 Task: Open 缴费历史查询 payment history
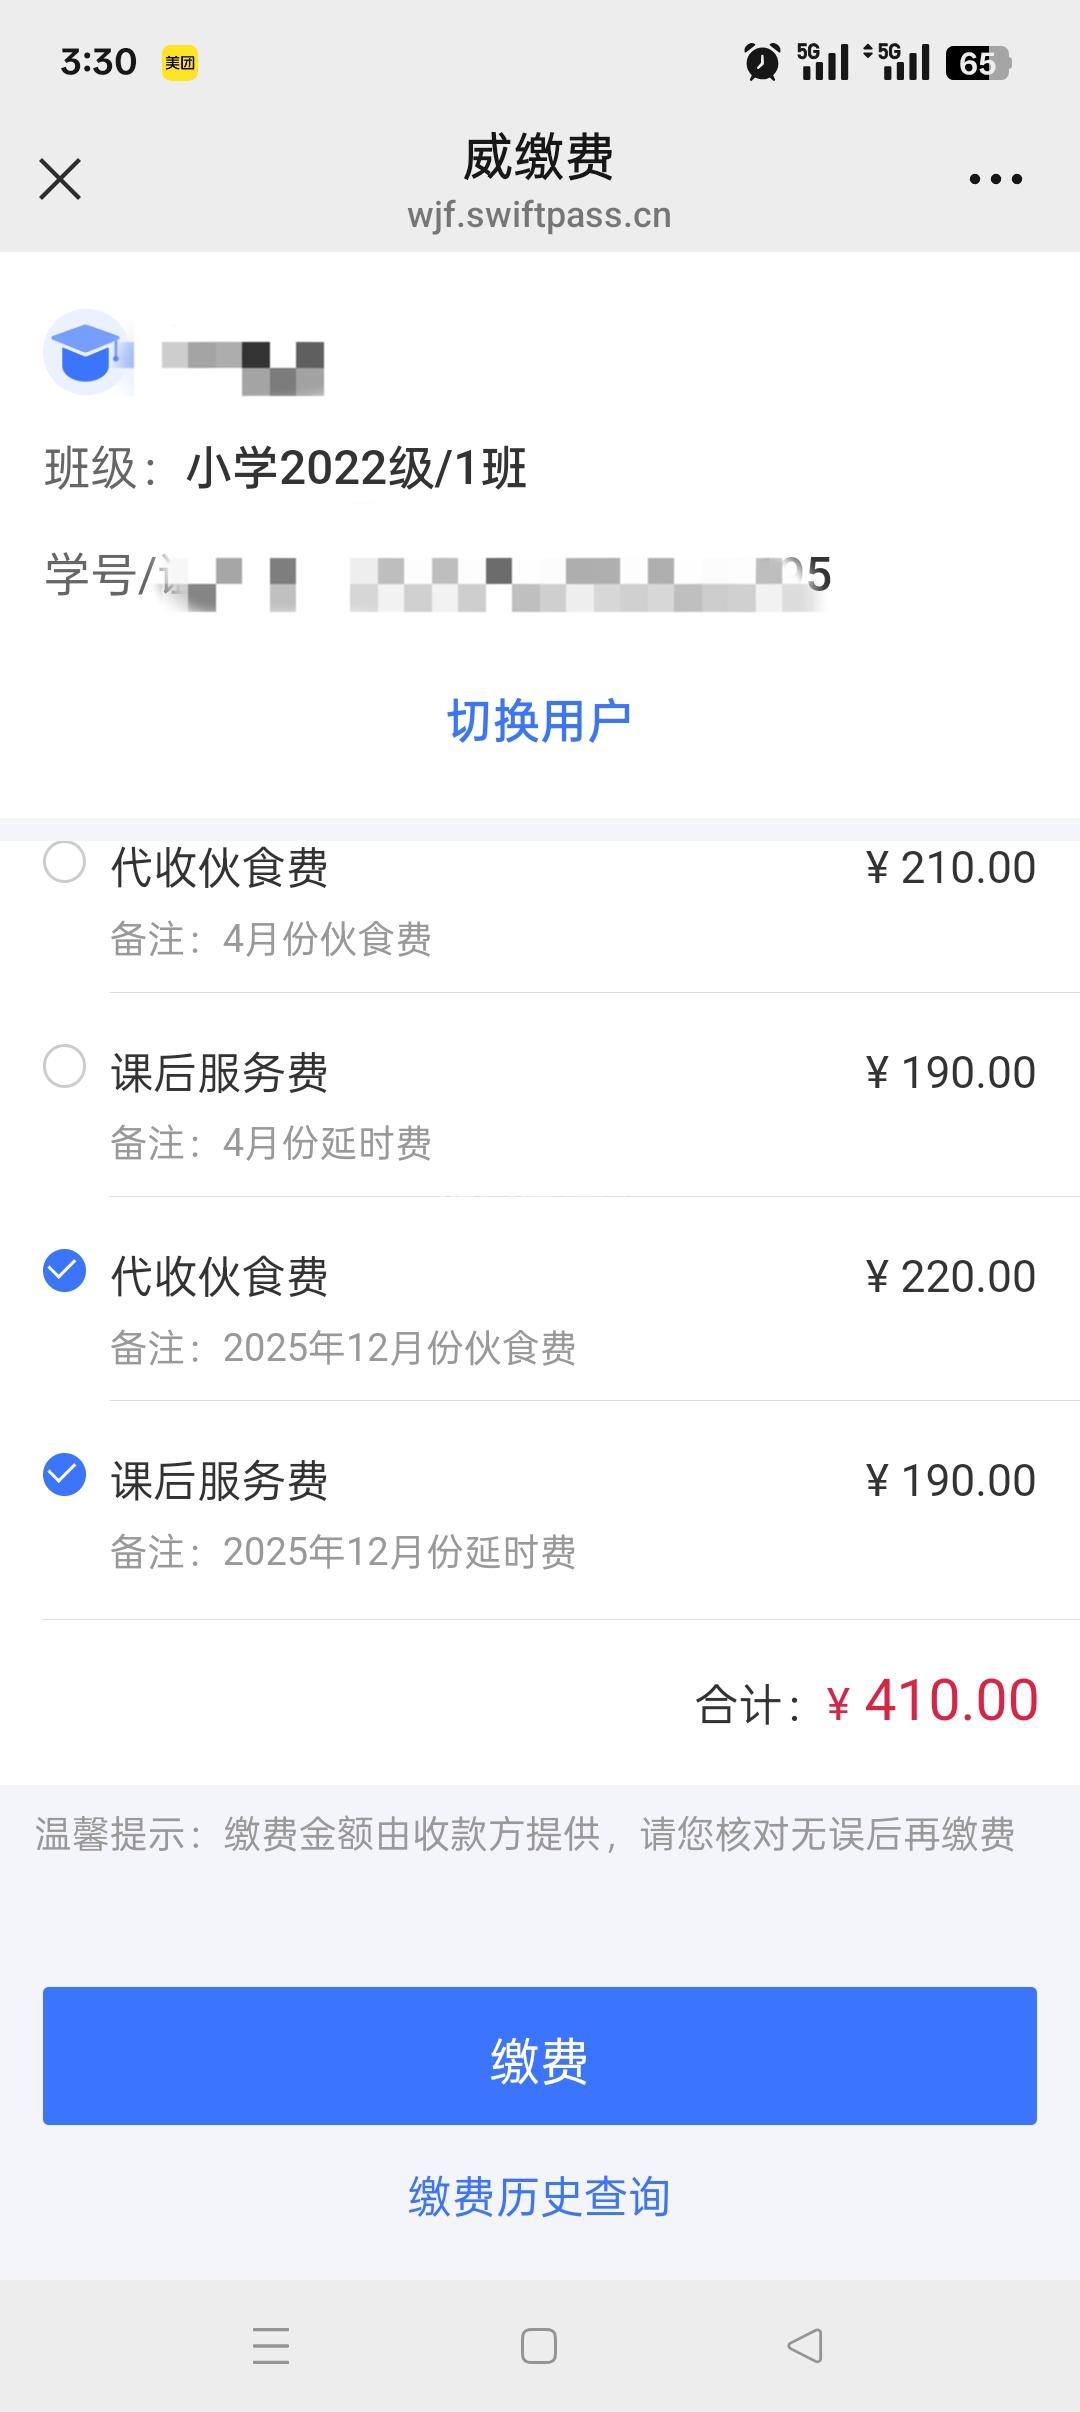pyautogui.click(x=539, y=2197)
